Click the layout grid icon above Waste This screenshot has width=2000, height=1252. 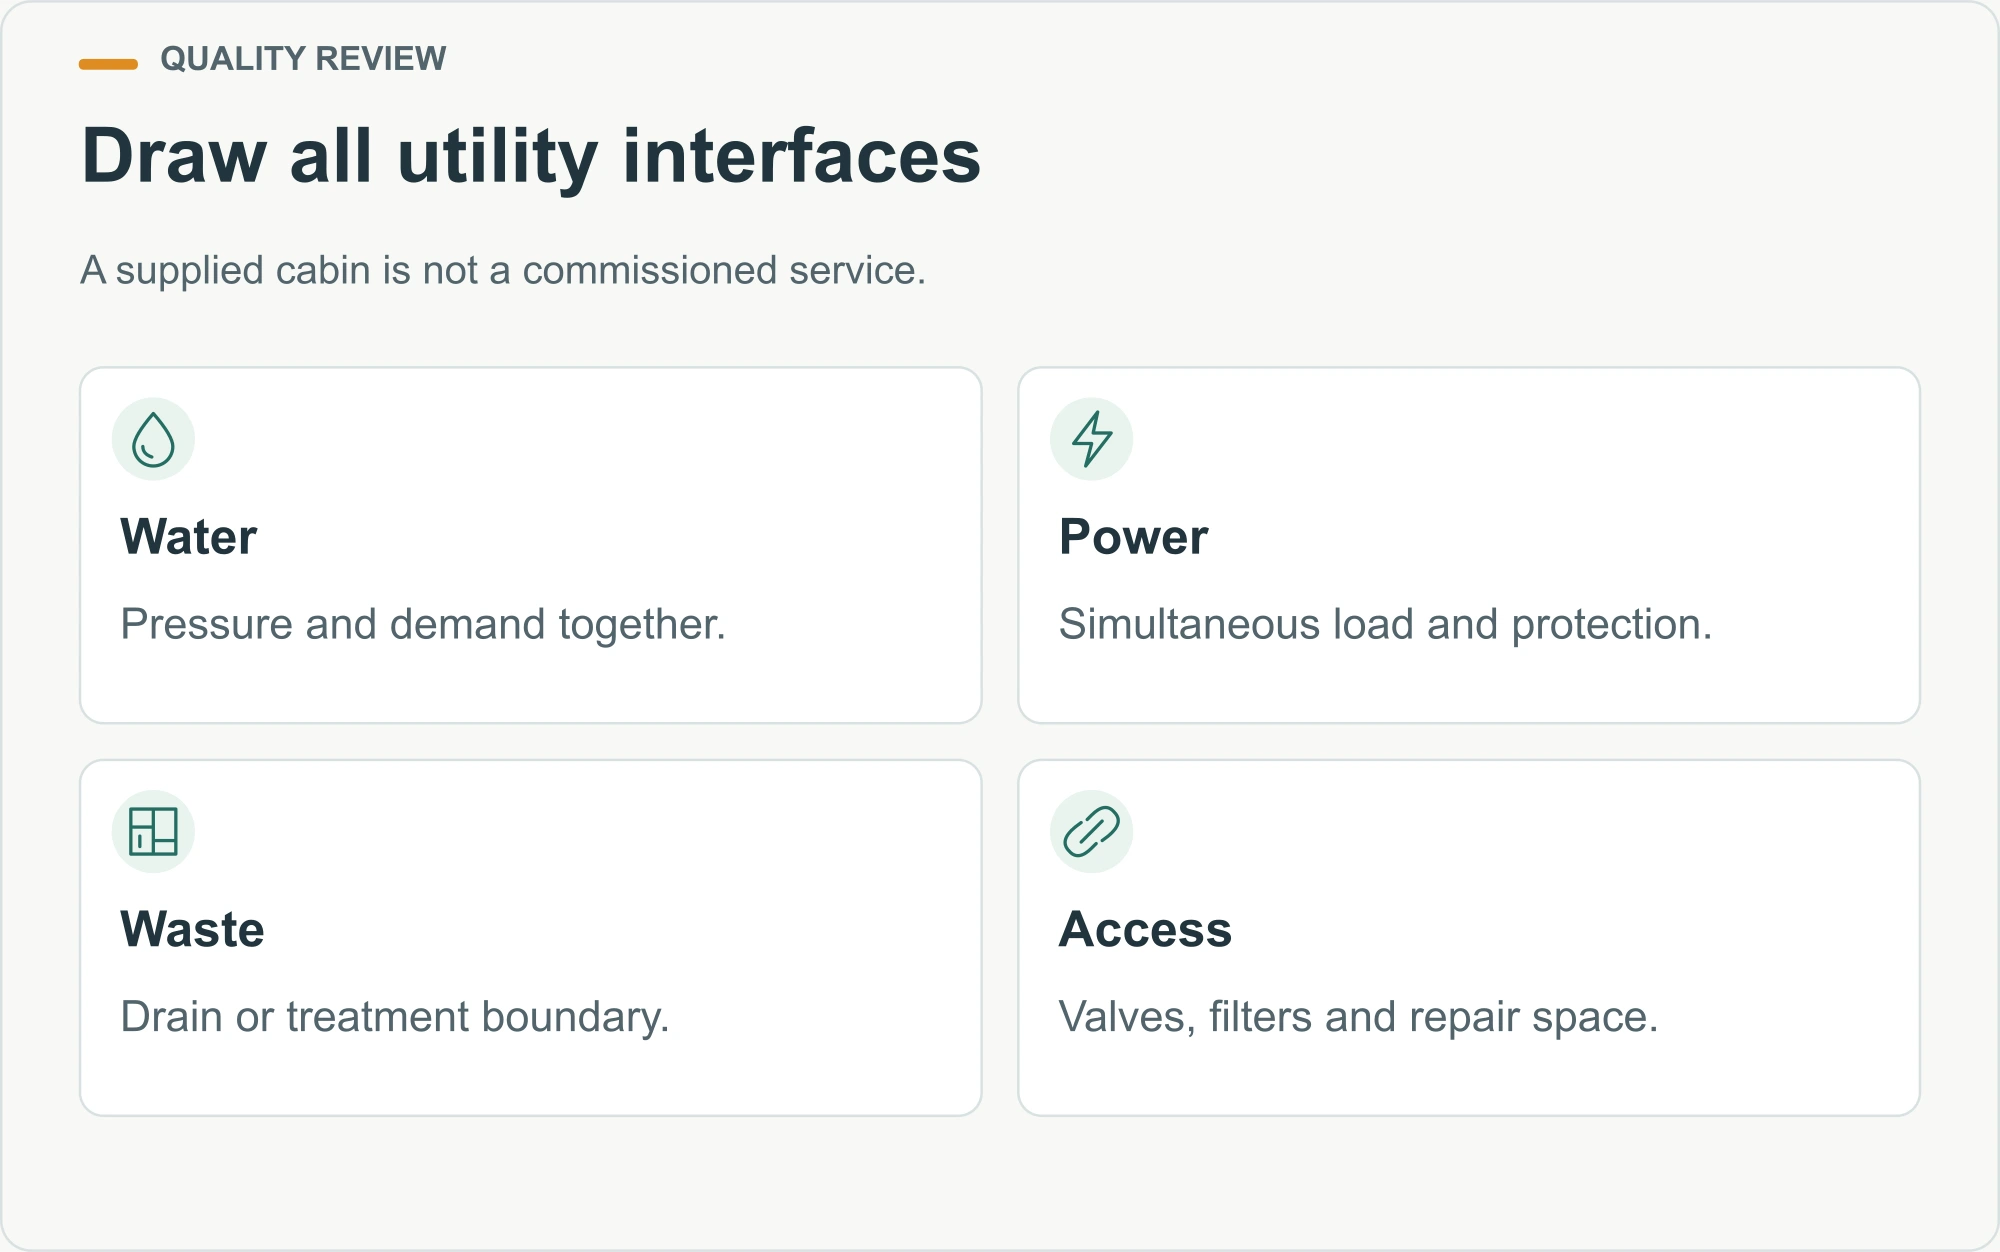153,831
